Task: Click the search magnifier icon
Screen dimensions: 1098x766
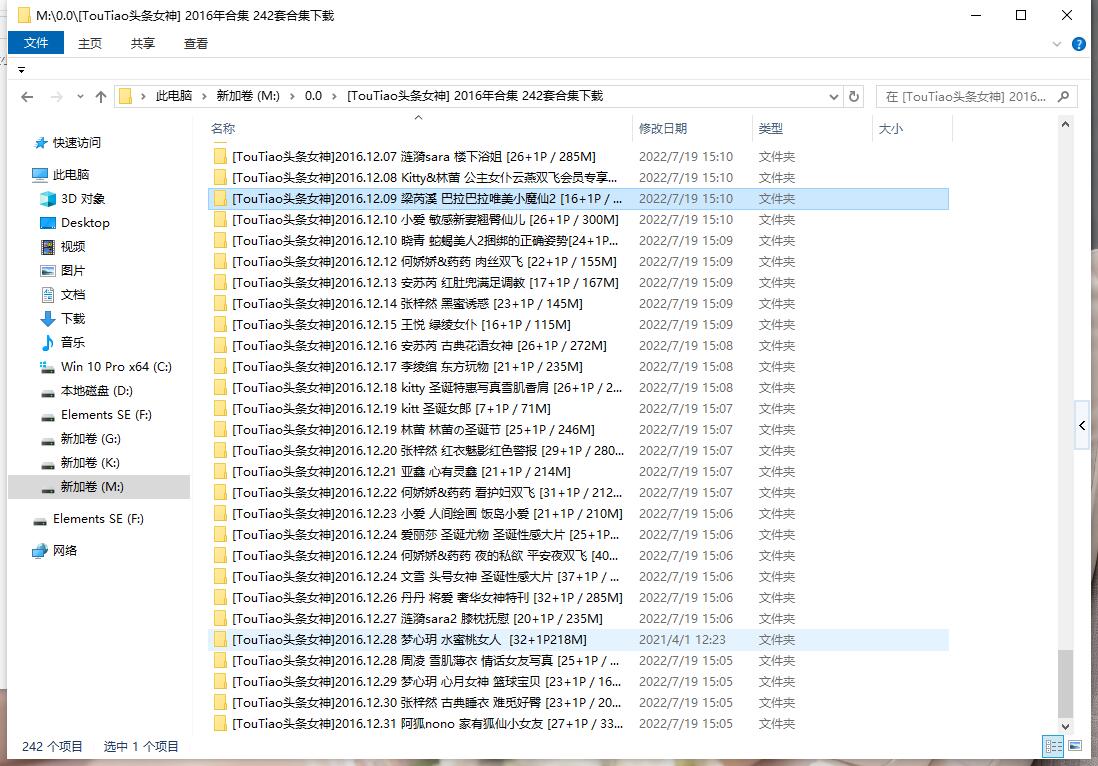Action: (x=1064, y=96)
